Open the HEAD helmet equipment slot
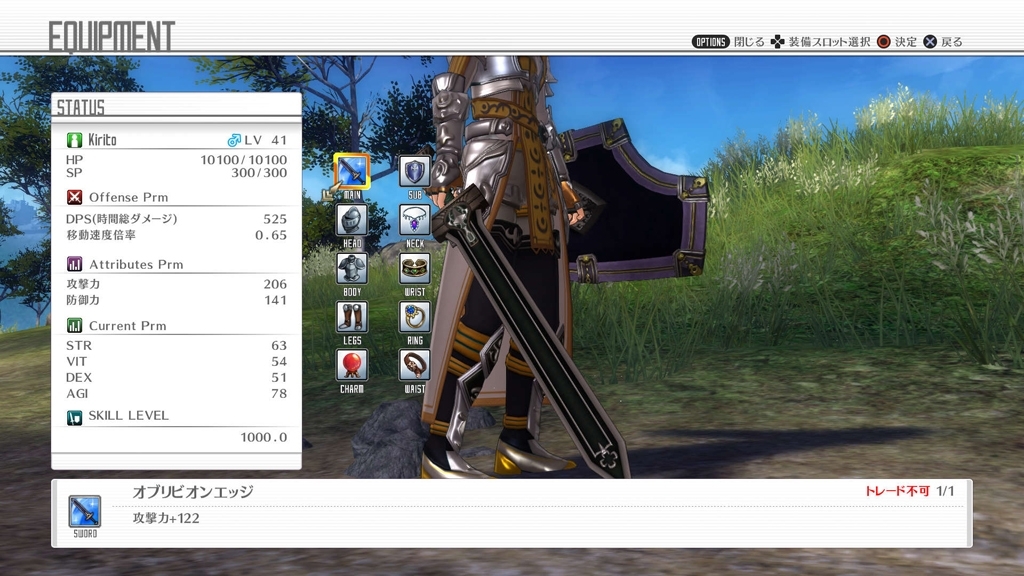 pyautogui.click(x=352, y=220)
